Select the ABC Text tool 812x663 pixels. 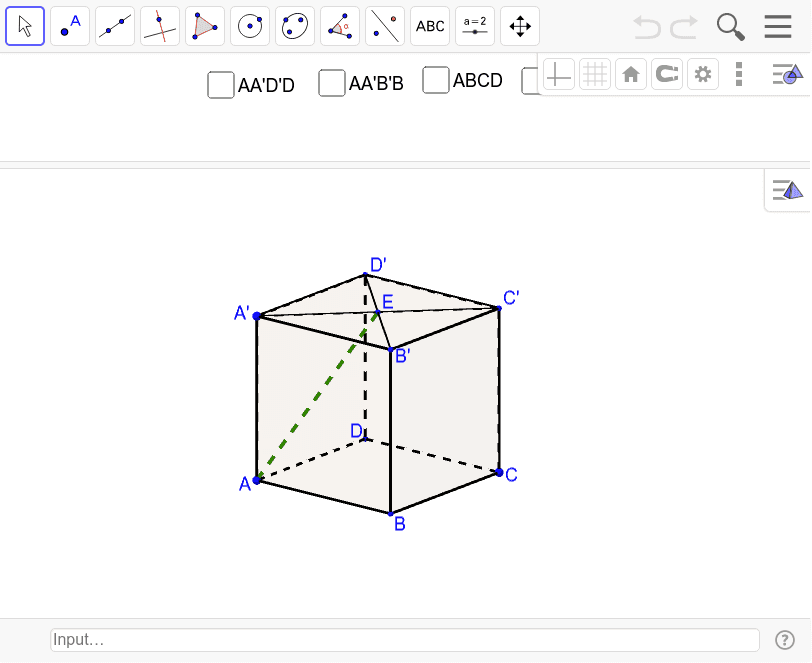430,26
